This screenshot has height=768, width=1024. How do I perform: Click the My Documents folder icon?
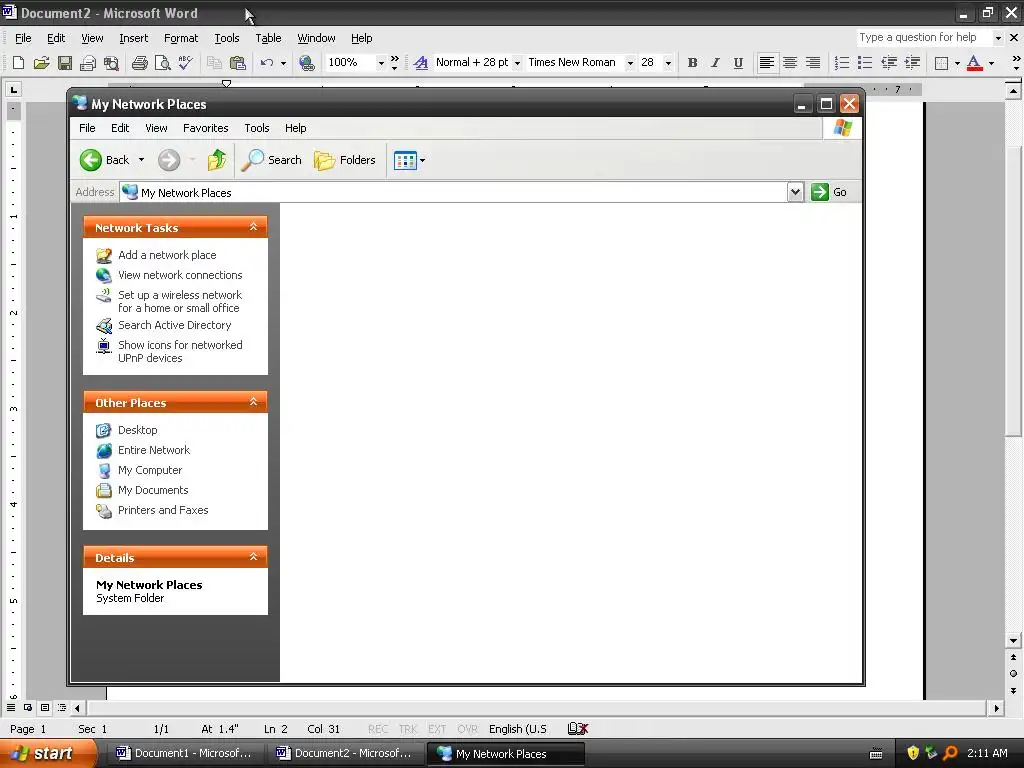104,490
